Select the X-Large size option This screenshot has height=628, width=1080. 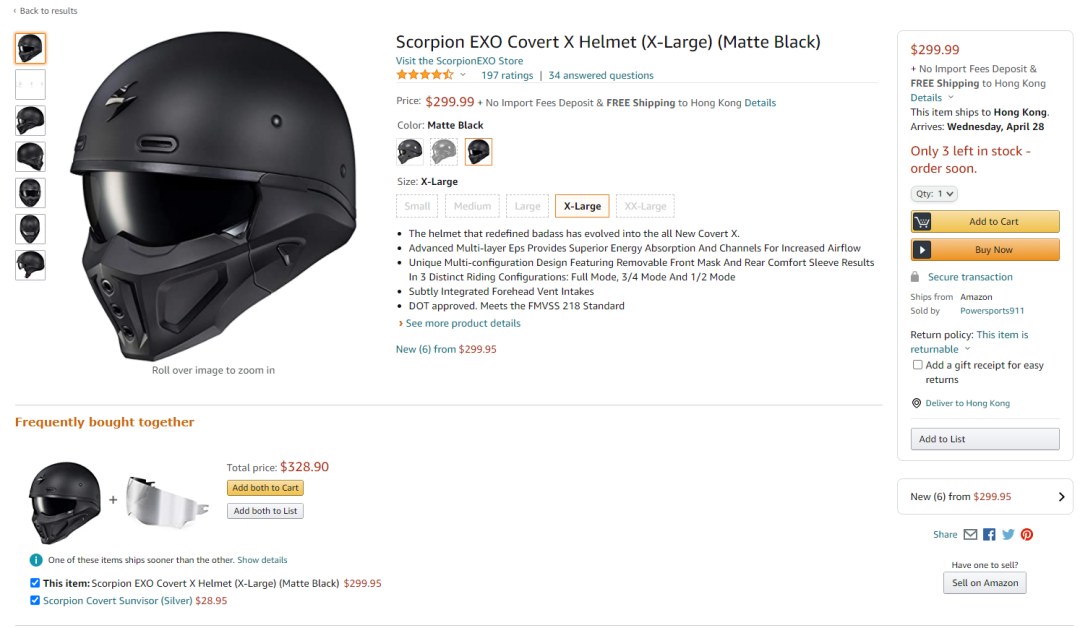[582, 206]
